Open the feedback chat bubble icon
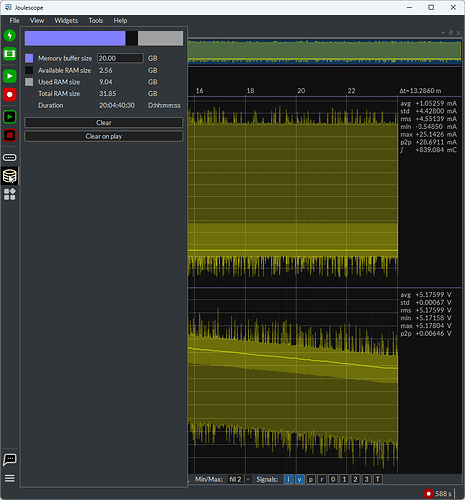Image resolution: width=465 pixels, height=500 pixels. tap(10, 460)
